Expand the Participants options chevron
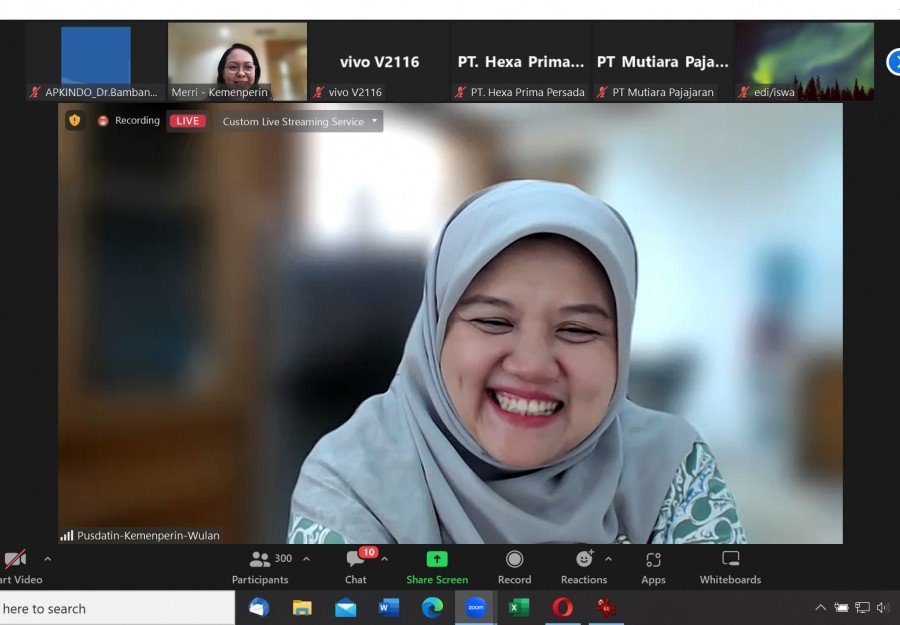Screen dimensions: 900x625 coord(307,559)
